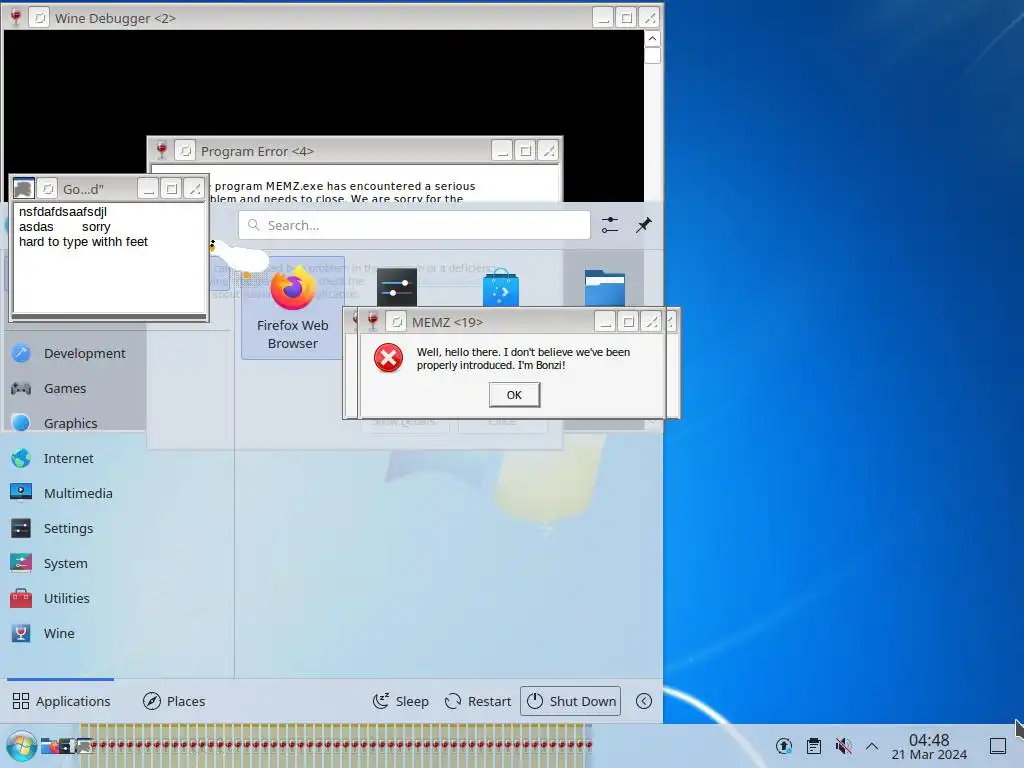
Task: Open the Firefox Web Browser launcher
Action: (293, 308)
